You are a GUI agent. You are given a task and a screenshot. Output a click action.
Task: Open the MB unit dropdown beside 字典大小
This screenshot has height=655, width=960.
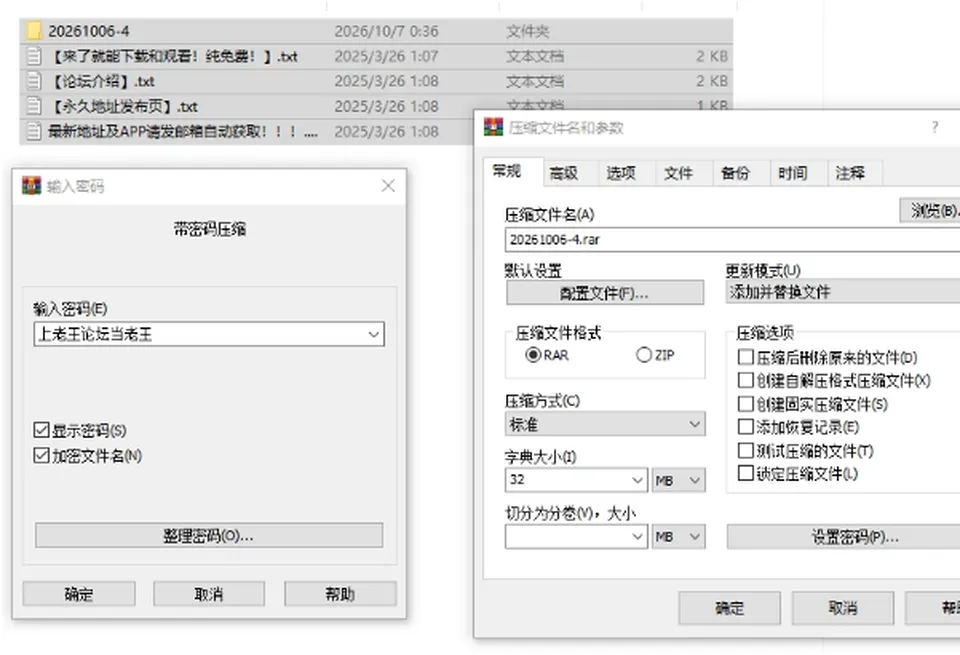point(678,480)
